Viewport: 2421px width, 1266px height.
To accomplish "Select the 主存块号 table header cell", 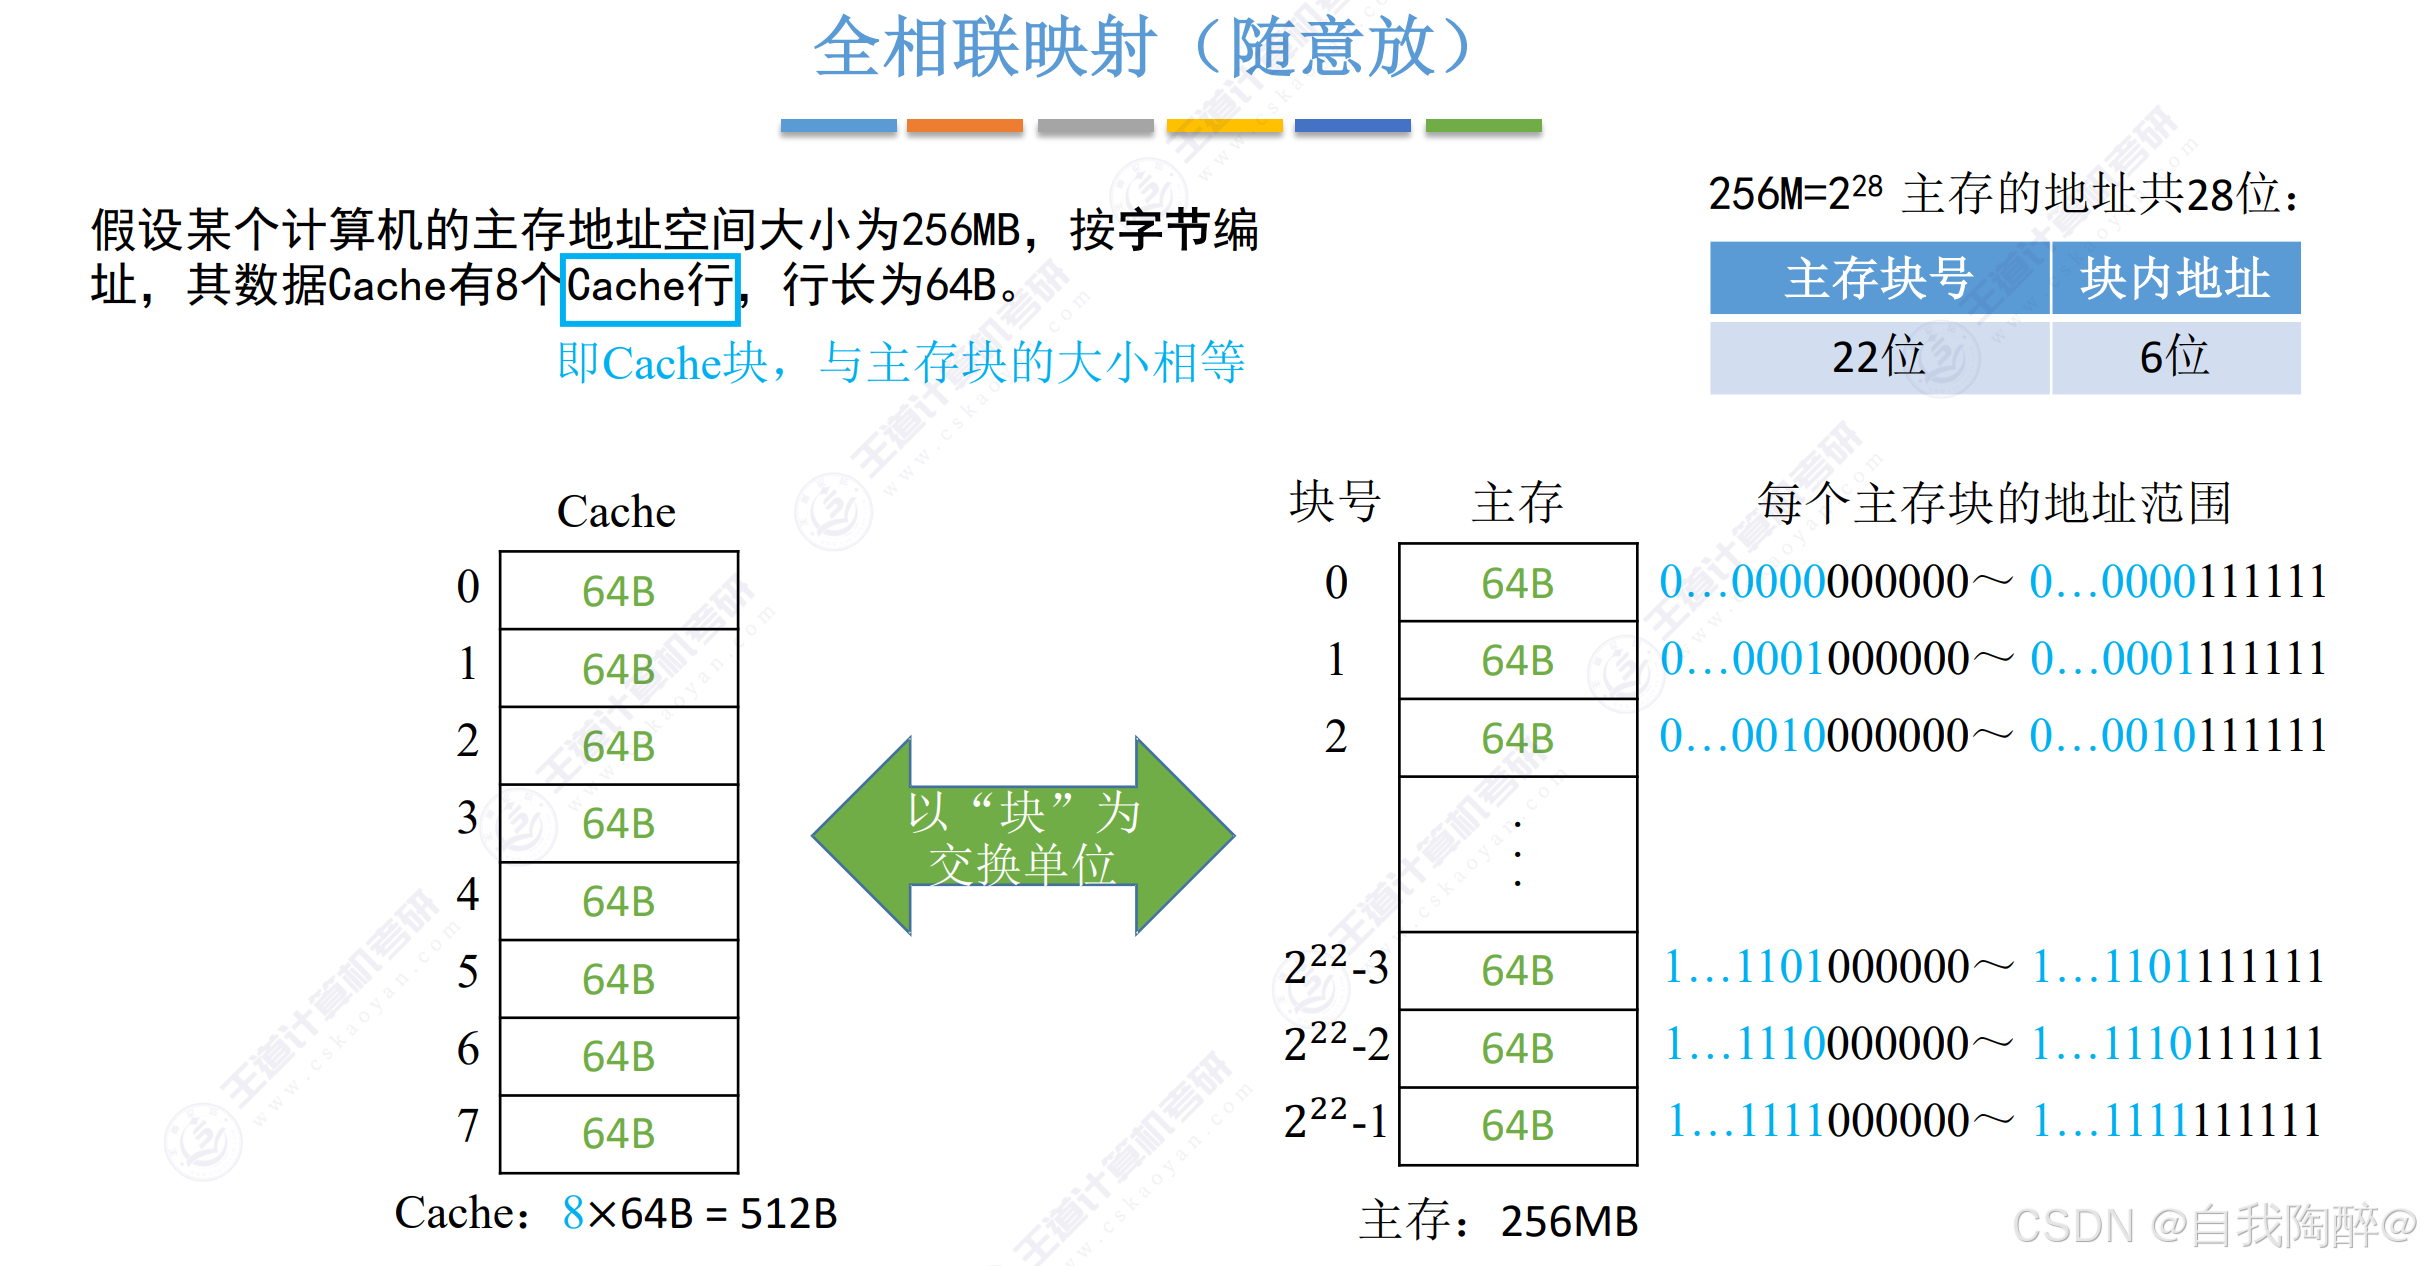I will tap(1877, 280).
